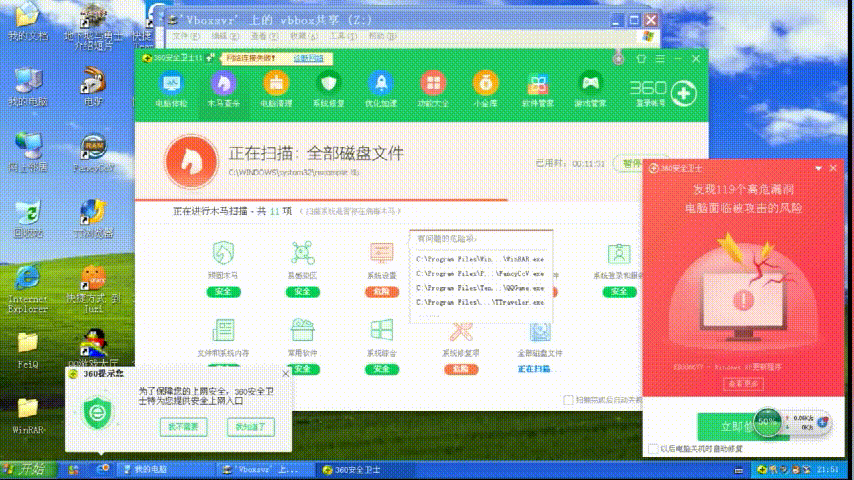This screenshot has height=480, width=854.
Task: Open the 游戏管家 gamepad icon
Action: (590, 84)
